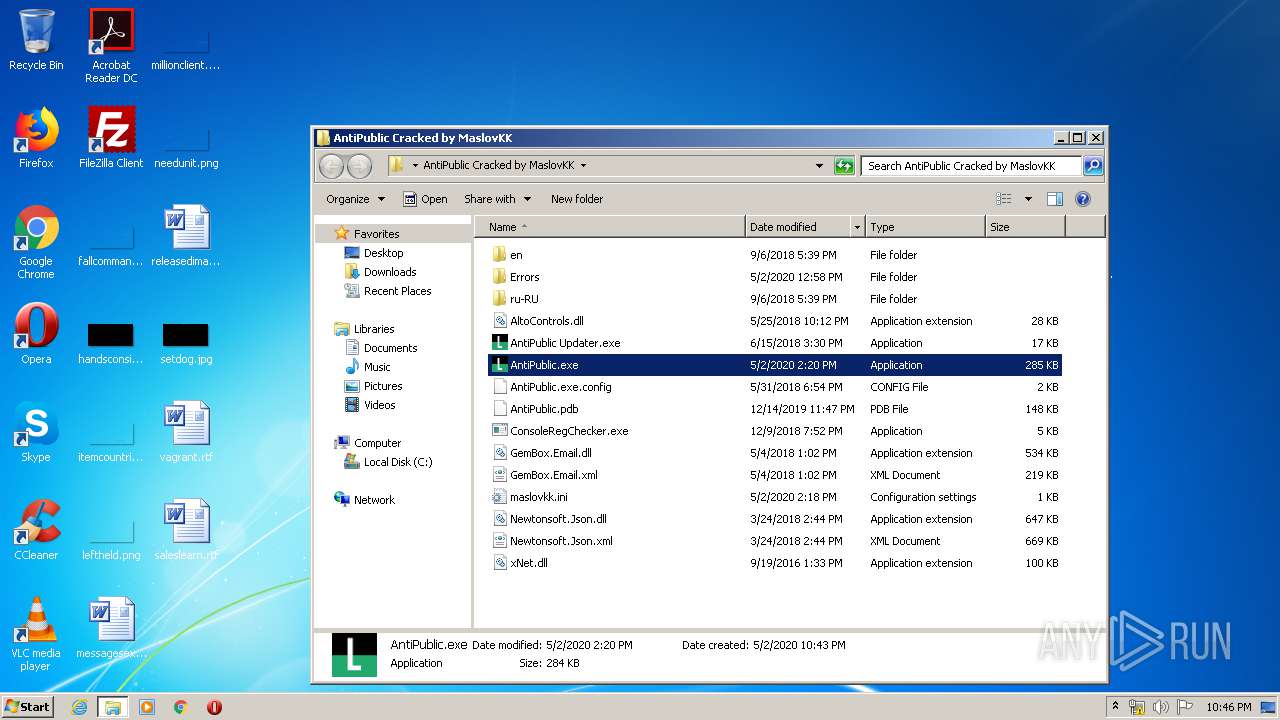Open the CCleaner desktop shortcut
The height and width of the screenshot is (720, 1280).
click(x=36, y=530)
